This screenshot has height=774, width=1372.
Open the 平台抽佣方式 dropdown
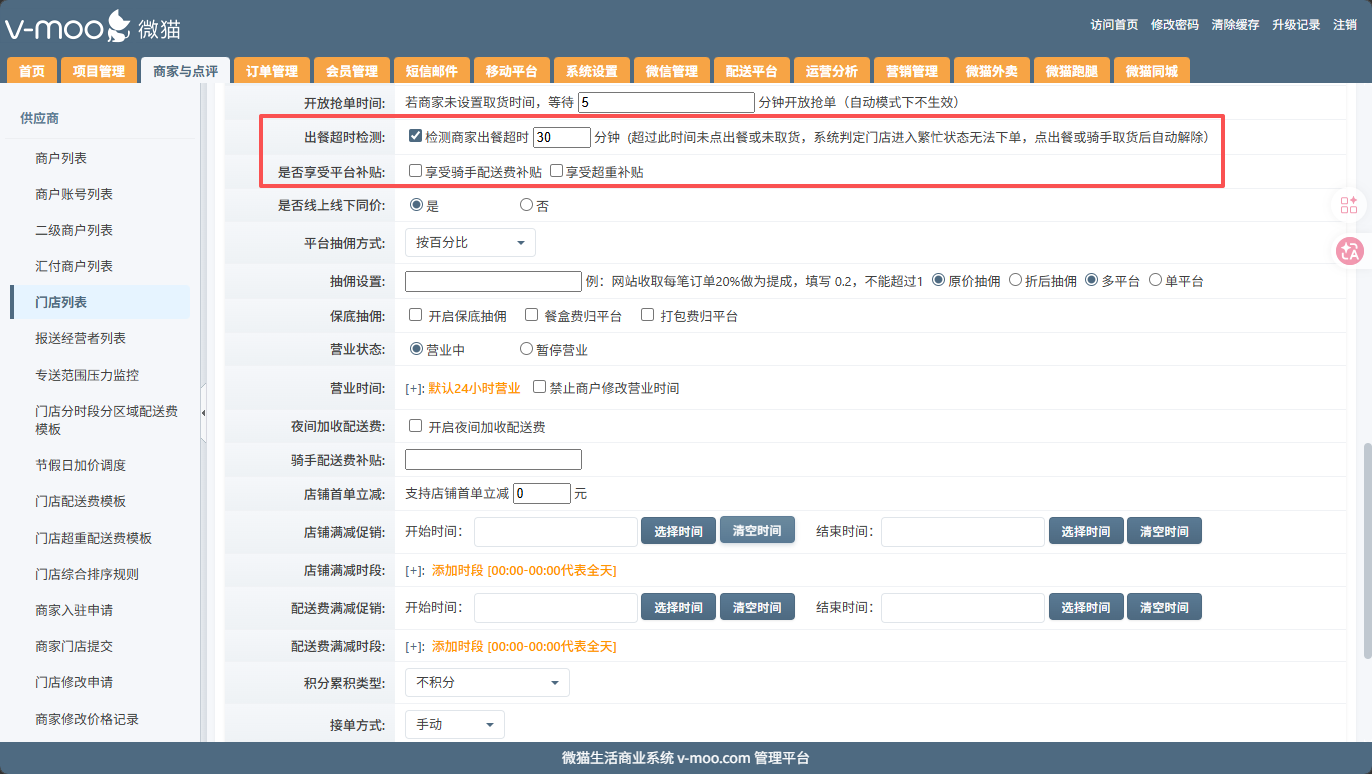click(470, 243)
